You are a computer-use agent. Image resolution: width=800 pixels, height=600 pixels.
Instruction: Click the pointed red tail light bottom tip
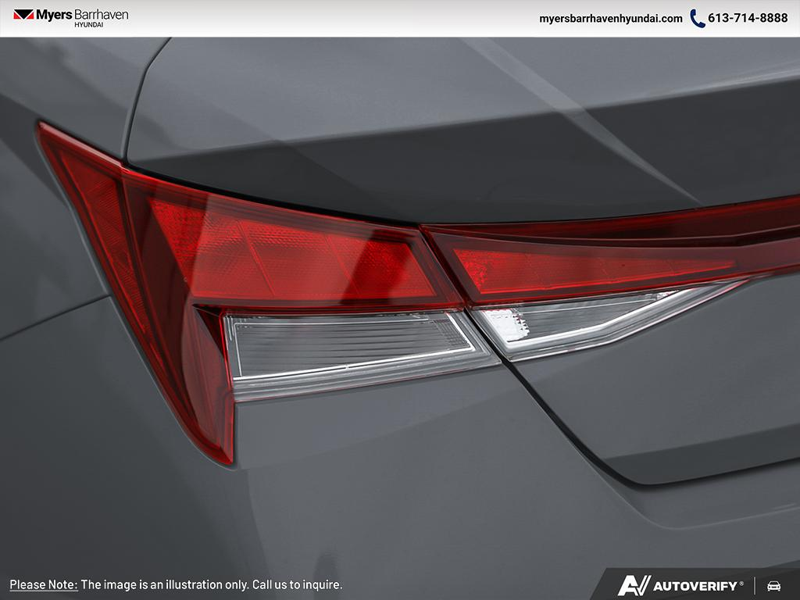pos(222,450)
